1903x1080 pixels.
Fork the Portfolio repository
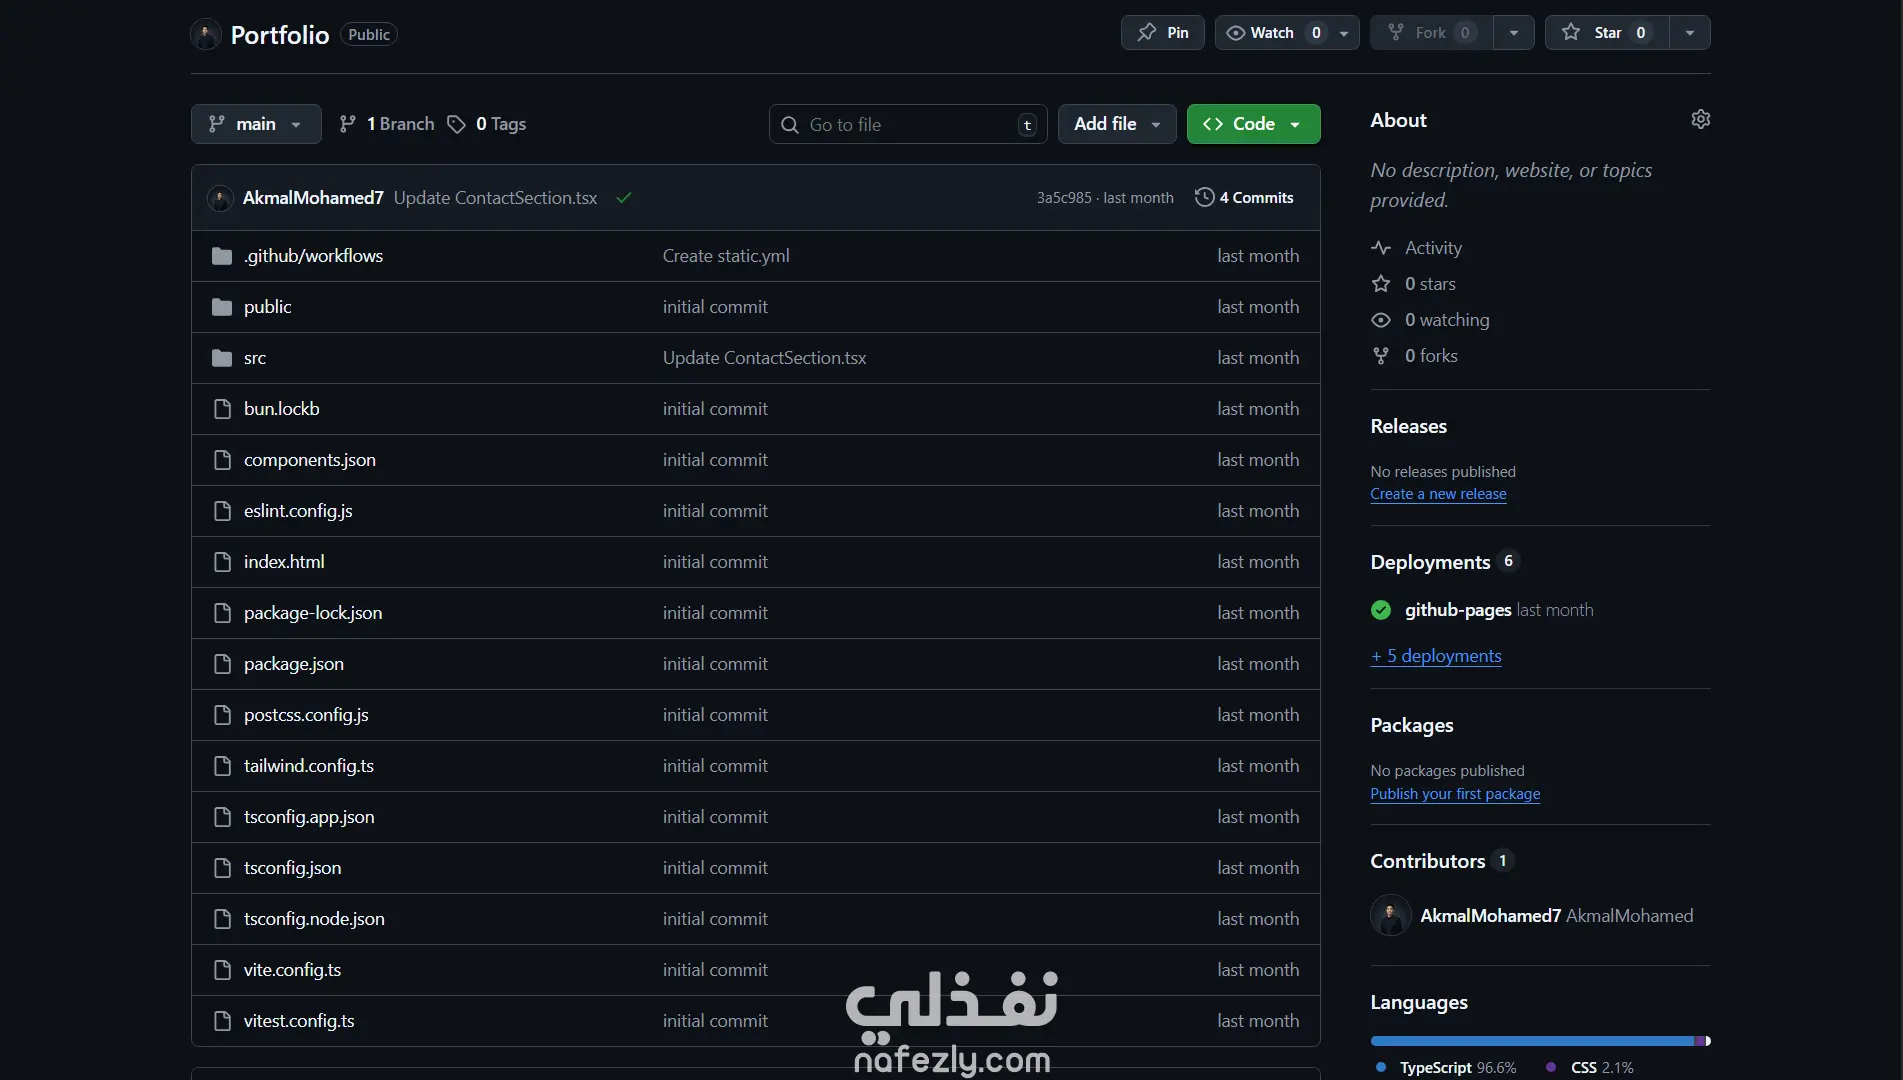coord(1432,33)
